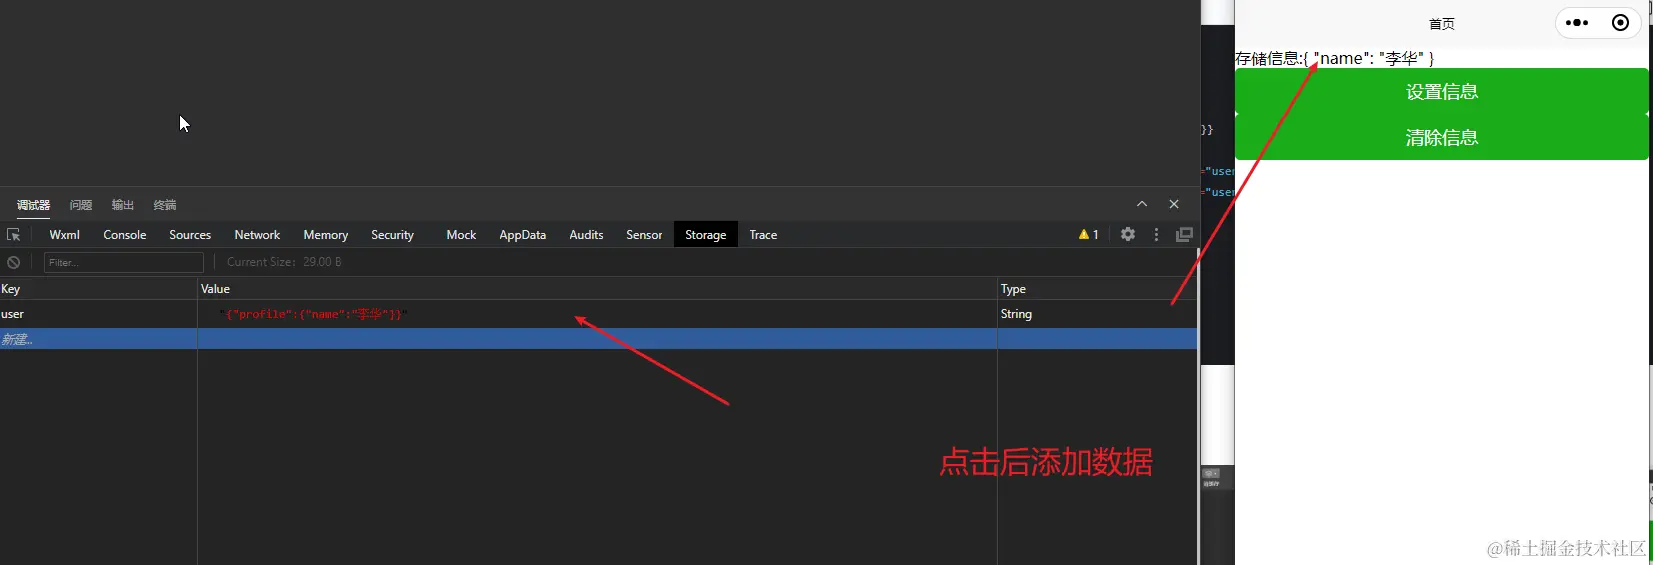This screenshot has height=565, width=1653.
Task: Collapse the debugger panel with the up chevron
Action: [1142, 204]
